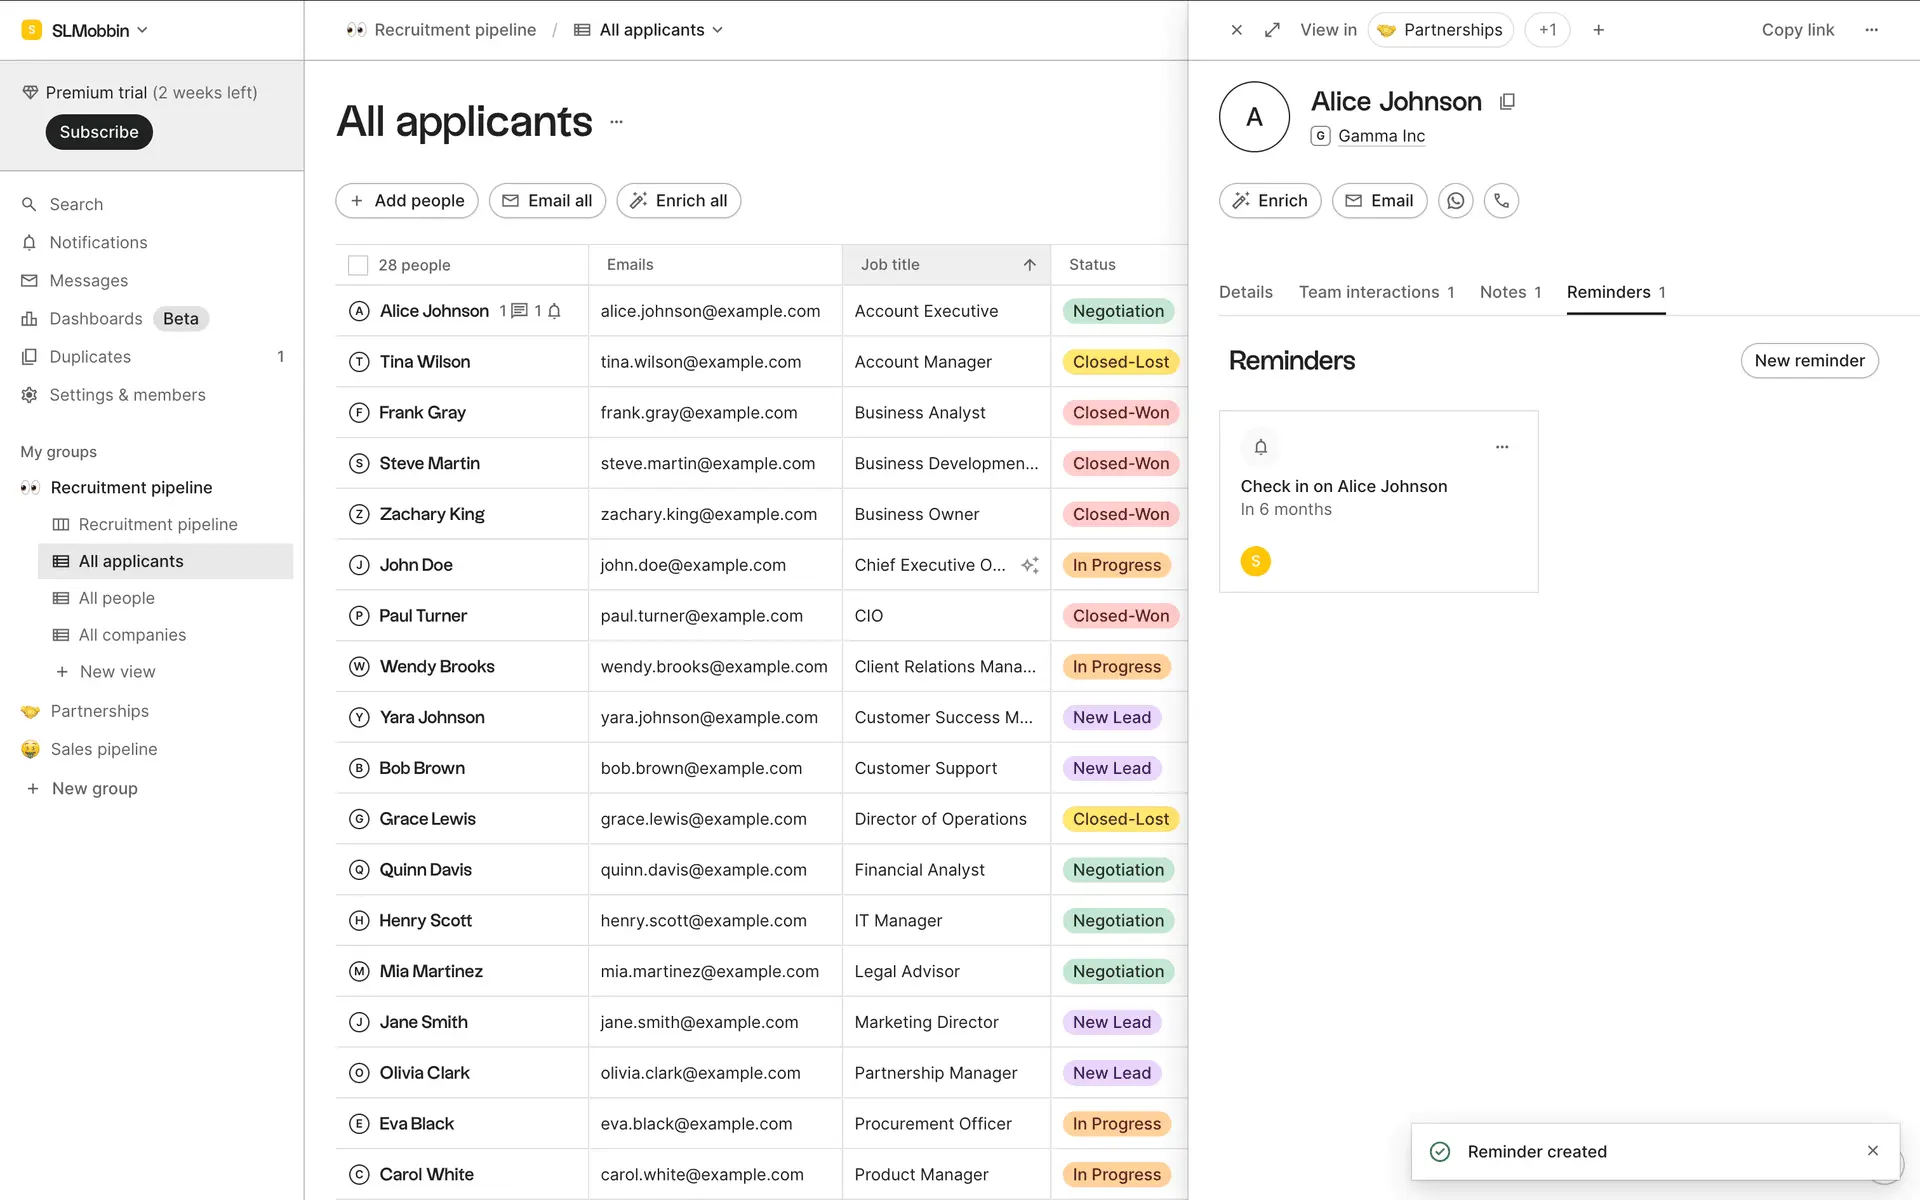The image size is (1920, 1200).
Task: Click the yellow S assignee avatar on the reminder
Action: pos(1255,561)
